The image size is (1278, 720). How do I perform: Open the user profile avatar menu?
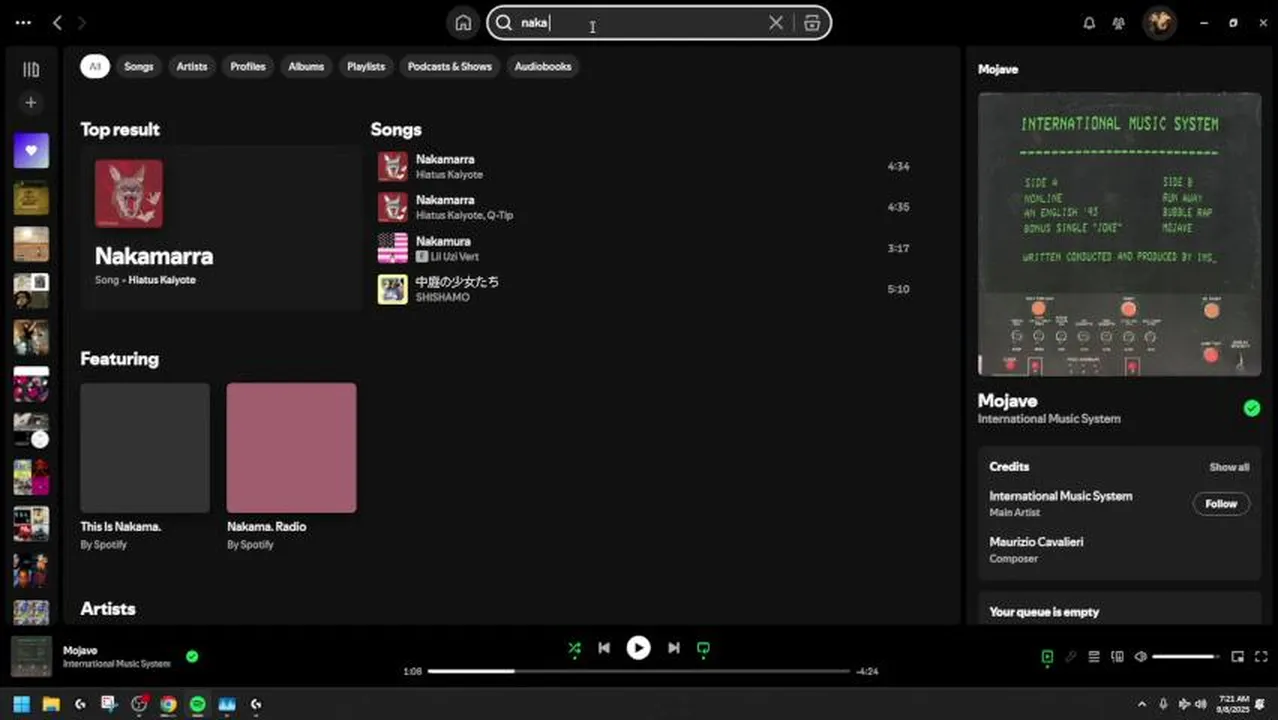tap(1160, 23)
